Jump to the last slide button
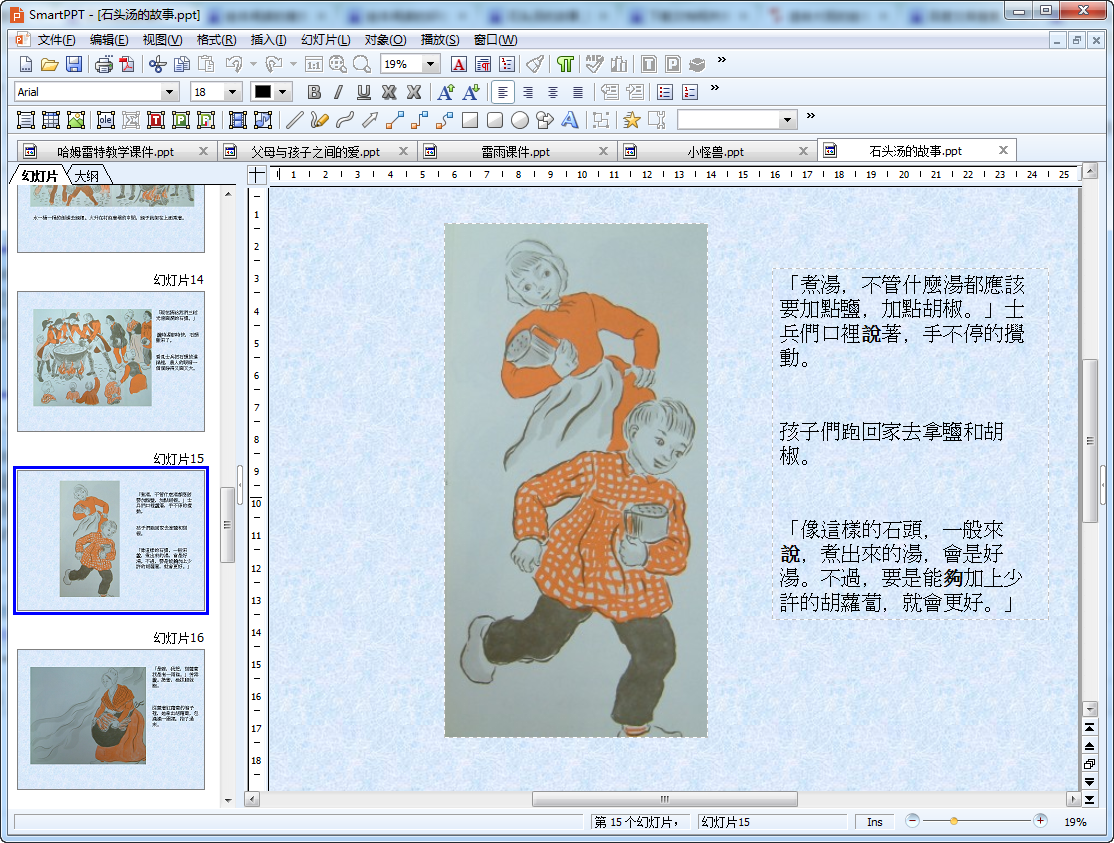This screenshot has width=1114, height=843. 1089,800
